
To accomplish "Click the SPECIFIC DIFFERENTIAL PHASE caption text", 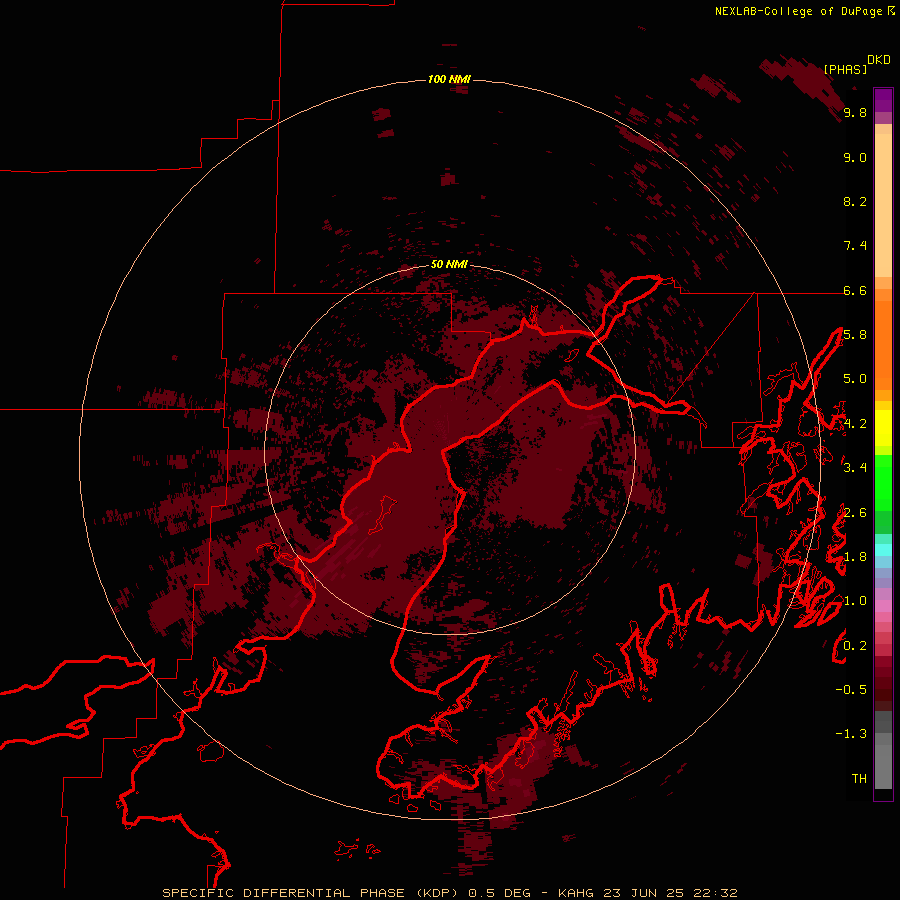I will (x=285, y=893).
